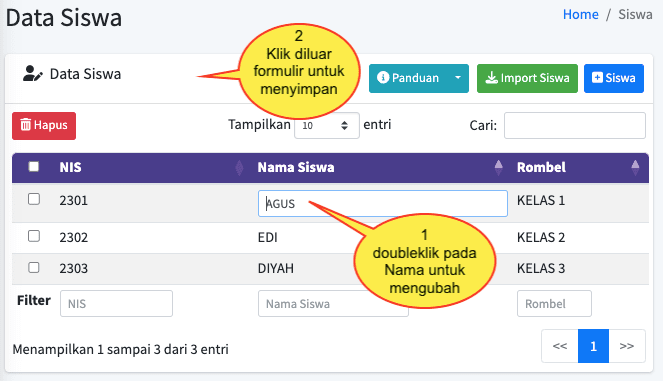Click the Home breadcrumb link
663x381 pixels.
pos(581,14)
